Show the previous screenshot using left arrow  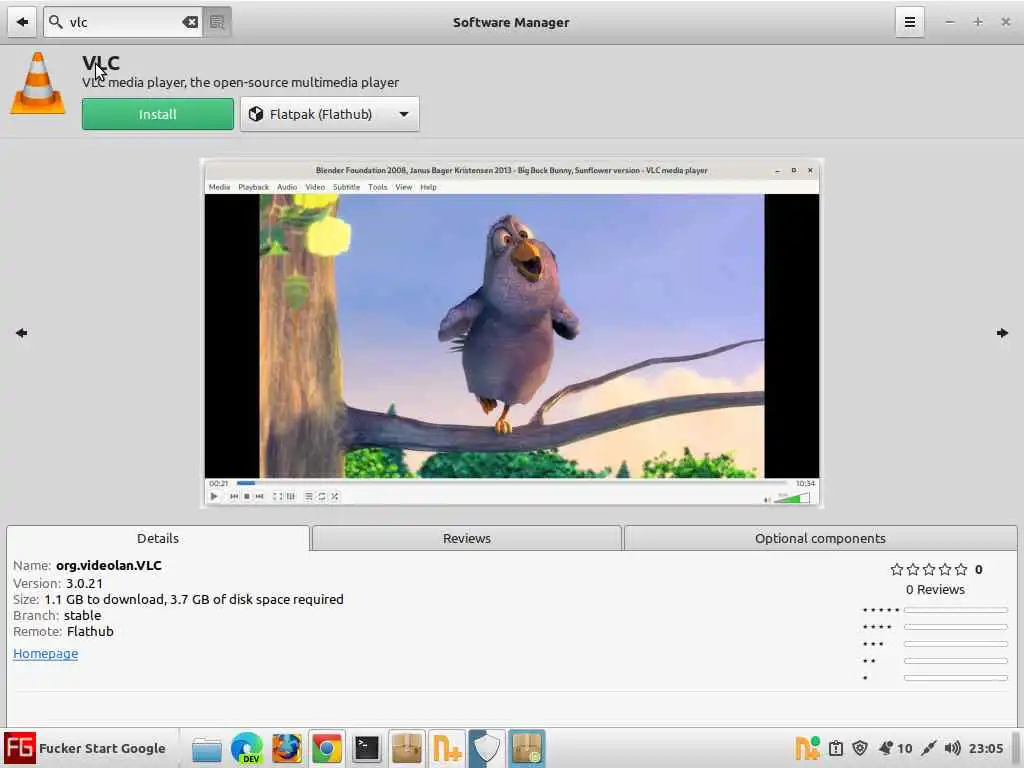coord(22,333)
